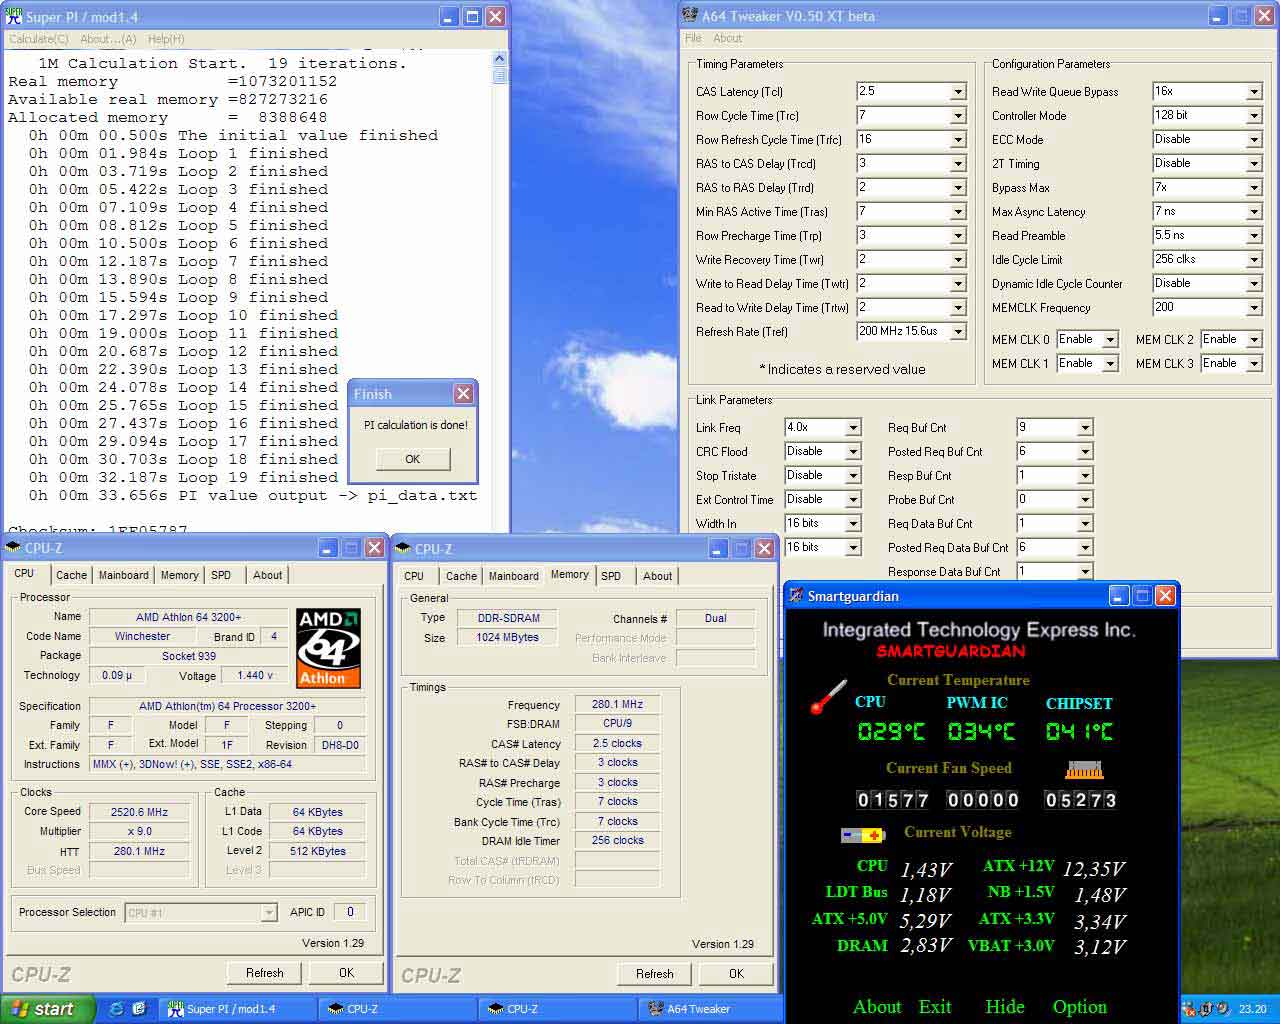1280x1024 pixels.
Task: Click Hide link in Smartguardian
Action: pyautogui.click(x=1005, y=1006)
